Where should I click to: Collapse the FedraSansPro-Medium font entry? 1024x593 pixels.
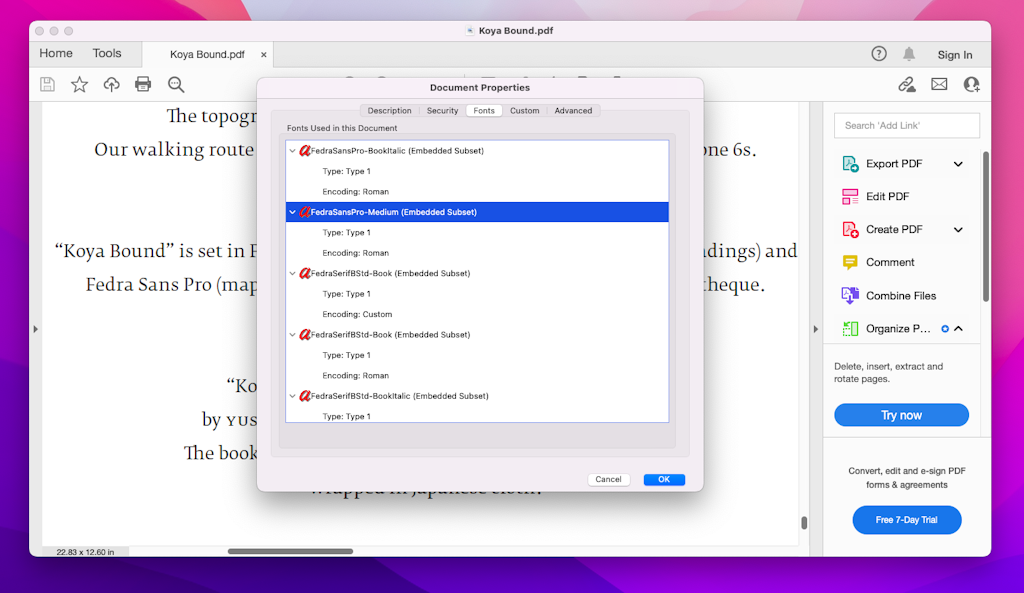[291, 211]
